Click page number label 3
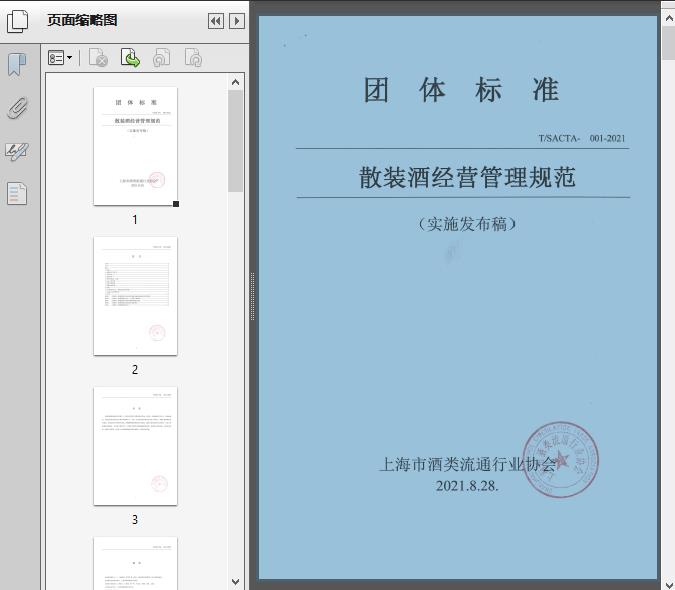The width and height of the screenshot is (675, 590). 135,520
